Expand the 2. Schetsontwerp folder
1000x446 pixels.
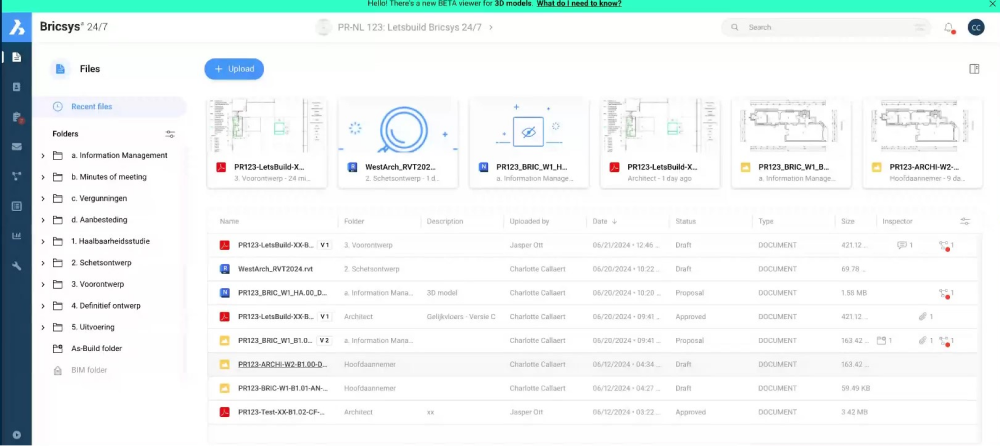pyautogui.click(x=43, y=263)
